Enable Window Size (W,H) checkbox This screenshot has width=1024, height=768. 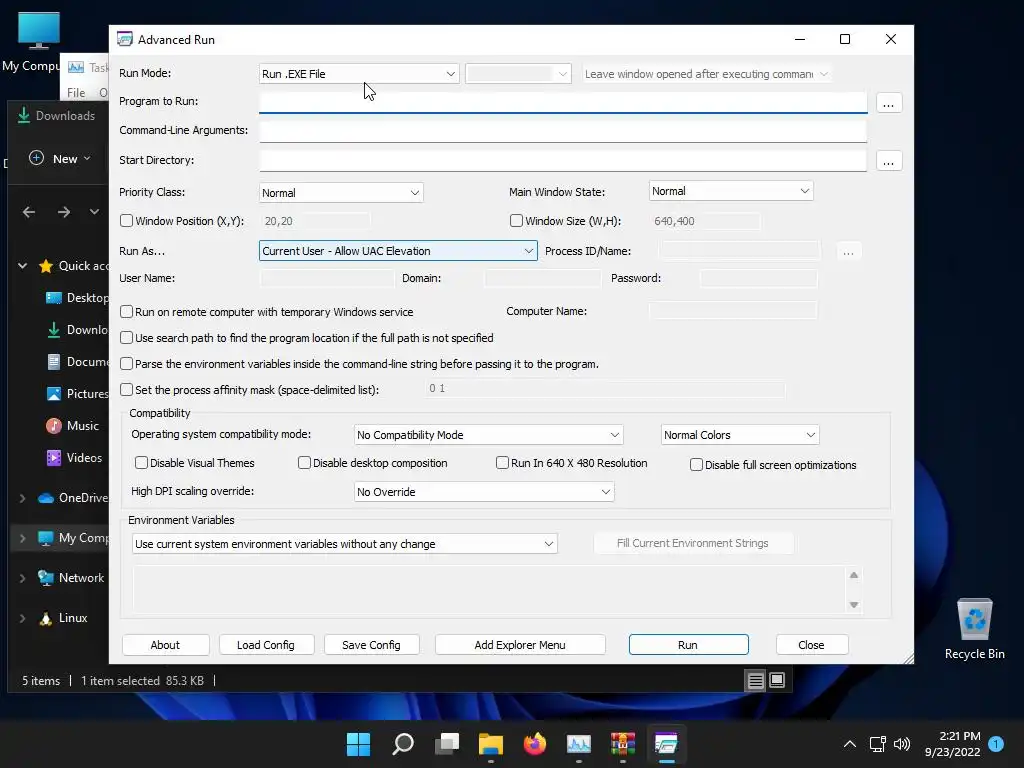pyautogui.click(x=517, y=221)
